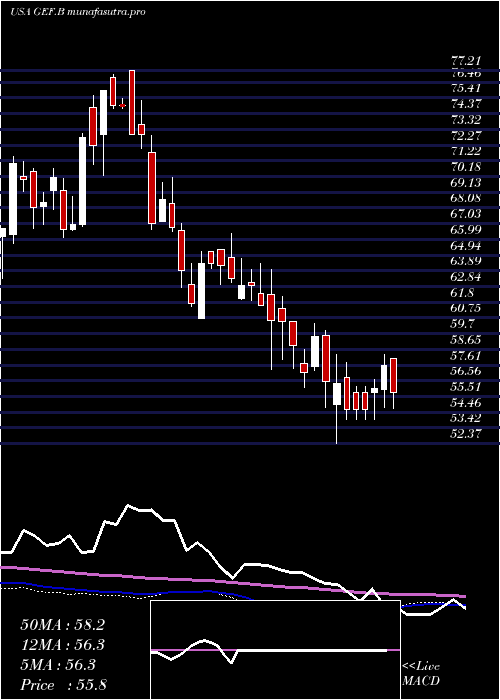The image size is (500, 700).
Task: Click the 58.65 price axis label
Action: tap(465, 340)
